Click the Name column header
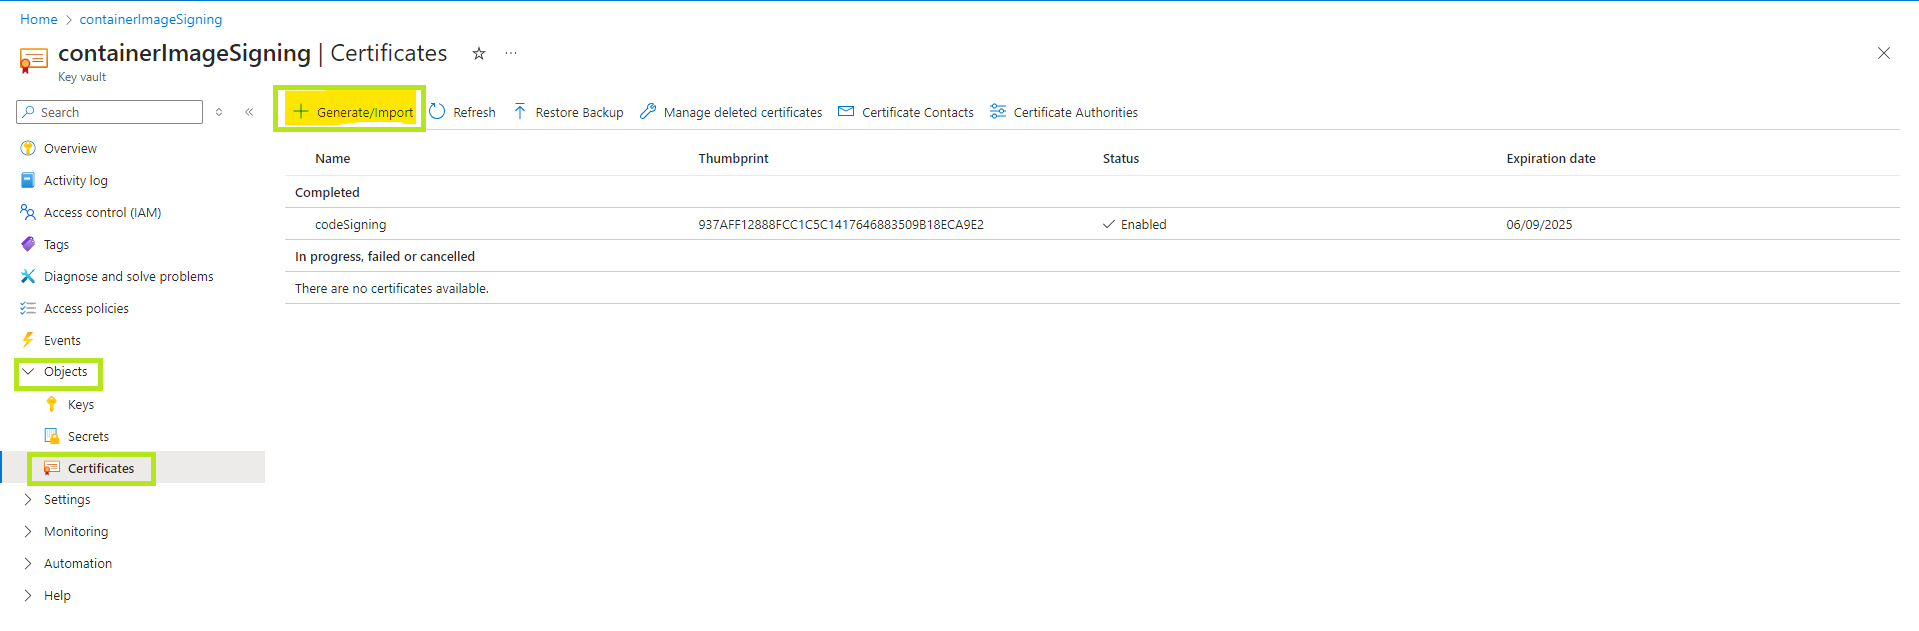Image resolution: width=1919 pixels, height=631 pixels. tap(333, 158)
